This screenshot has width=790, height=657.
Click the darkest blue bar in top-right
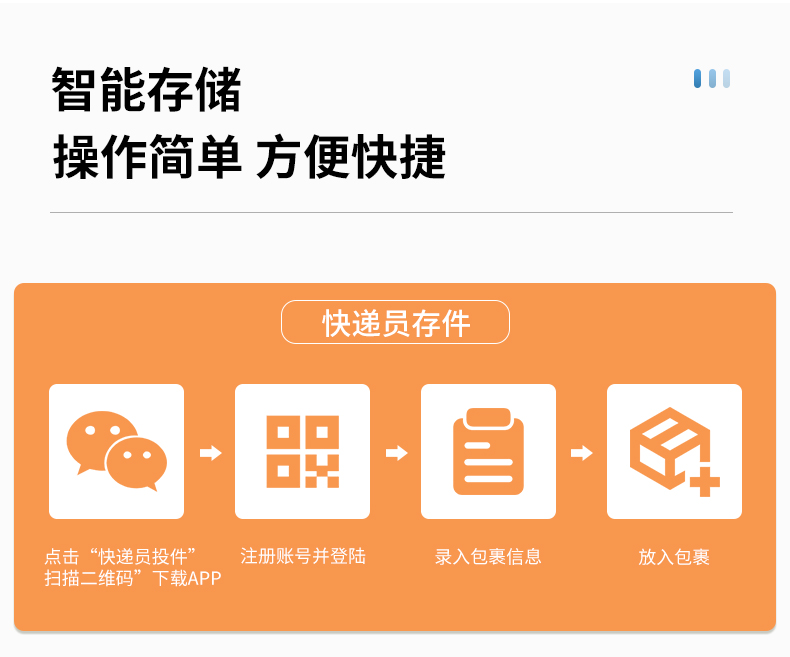[x=697, y=79]
